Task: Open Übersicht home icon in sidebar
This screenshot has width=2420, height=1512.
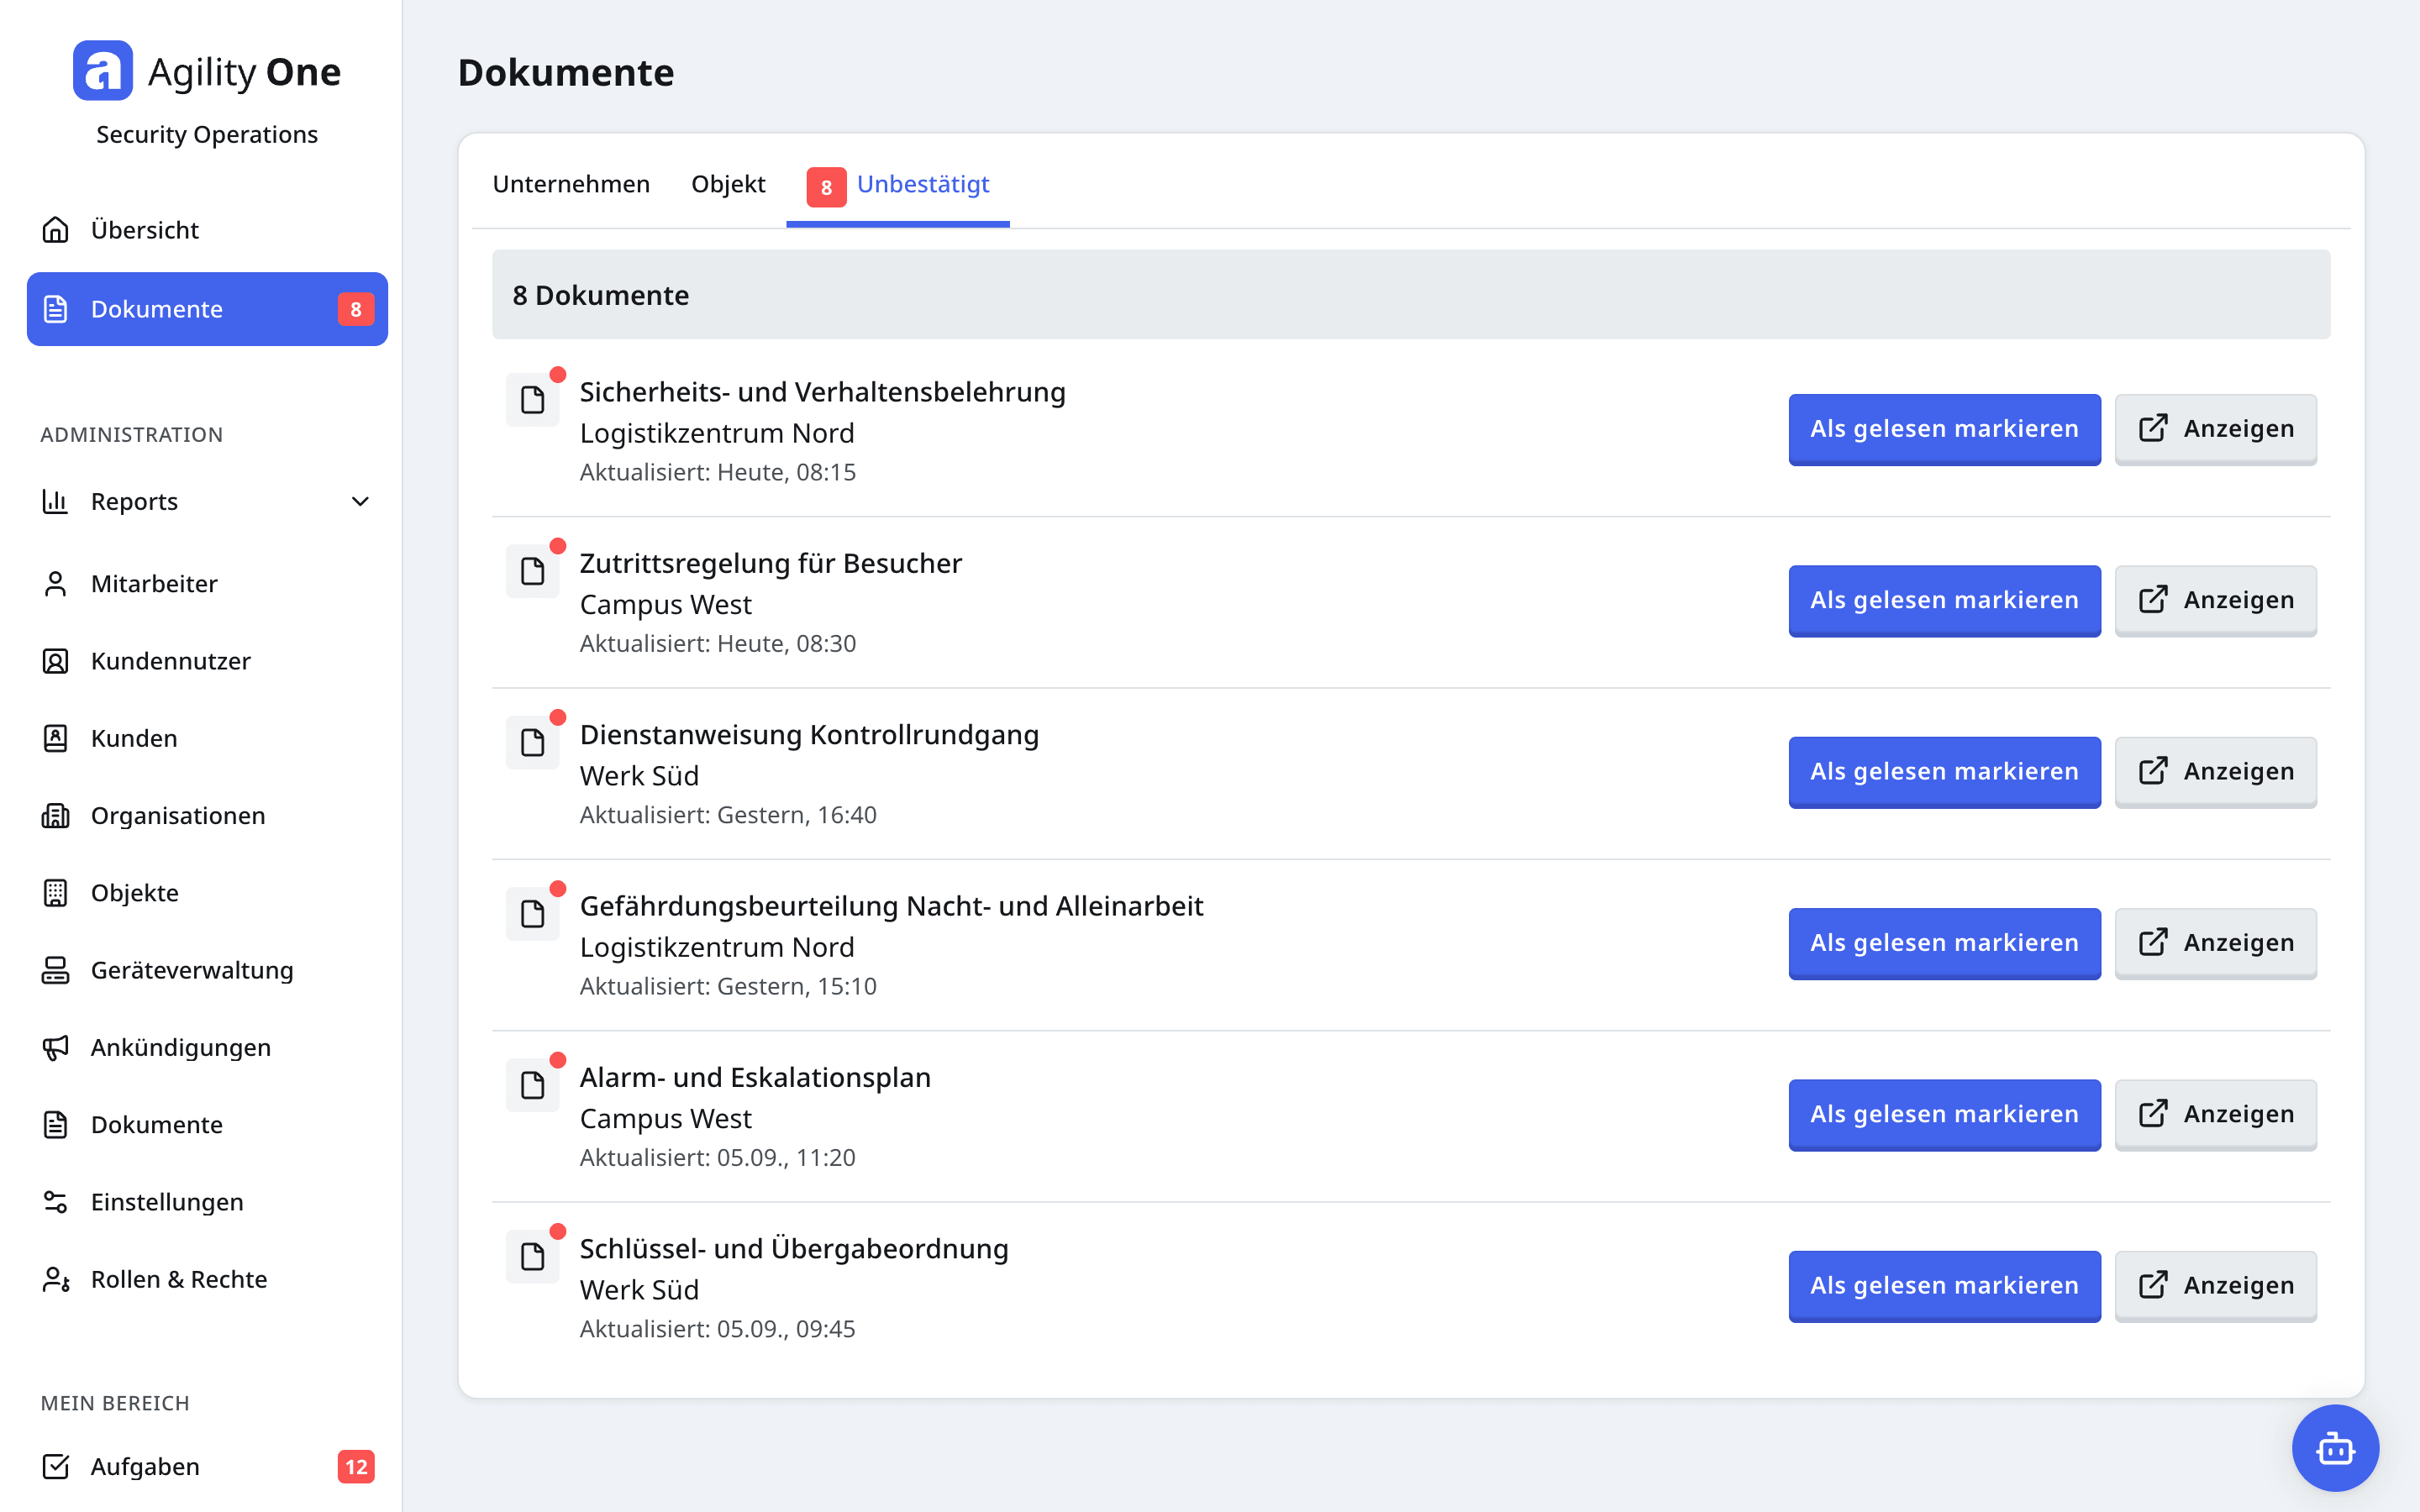Action: click(x=56, y=230)
